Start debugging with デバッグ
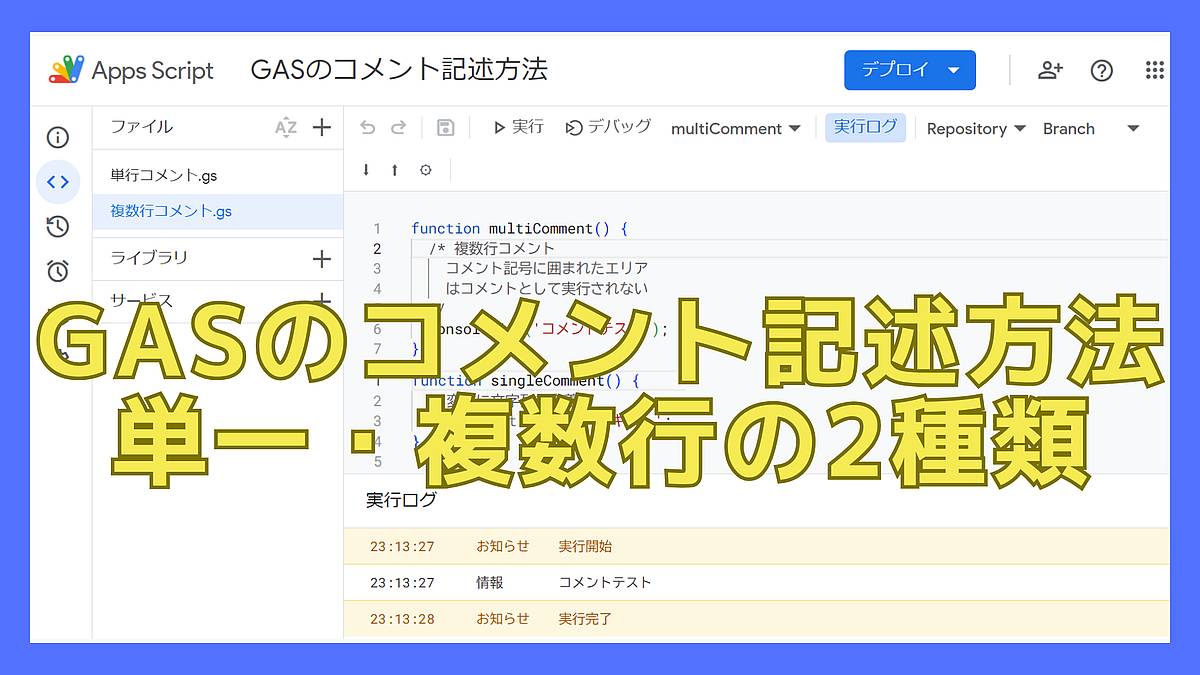Image resolution: width=1200 pixels, height=675 pixels. pos(608,127)
